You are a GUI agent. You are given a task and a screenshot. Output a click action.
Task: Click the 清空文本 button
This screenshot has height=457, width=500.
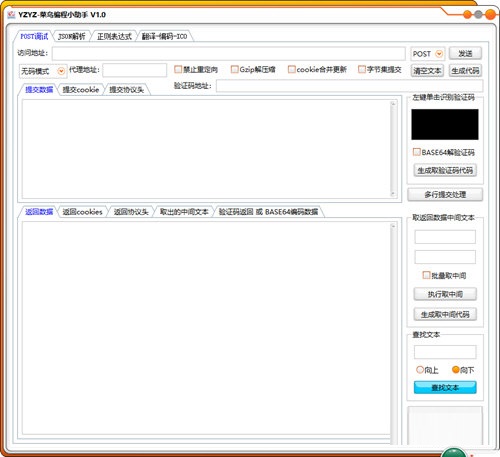pyautogui.click(x=427, y=71)
